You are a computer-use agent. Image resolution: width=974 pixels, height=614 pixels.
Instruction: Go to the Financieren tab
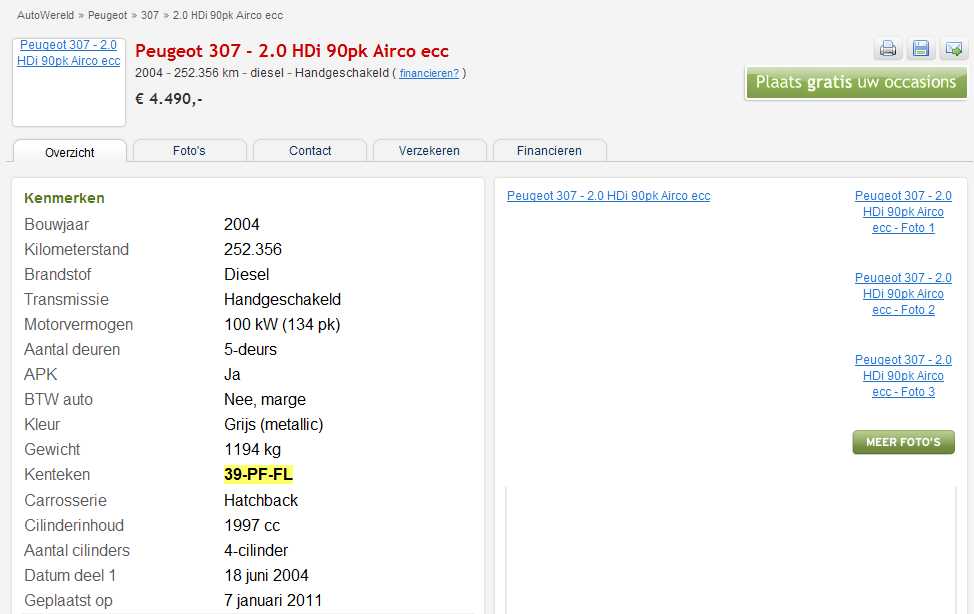click(x=549, y=151)
